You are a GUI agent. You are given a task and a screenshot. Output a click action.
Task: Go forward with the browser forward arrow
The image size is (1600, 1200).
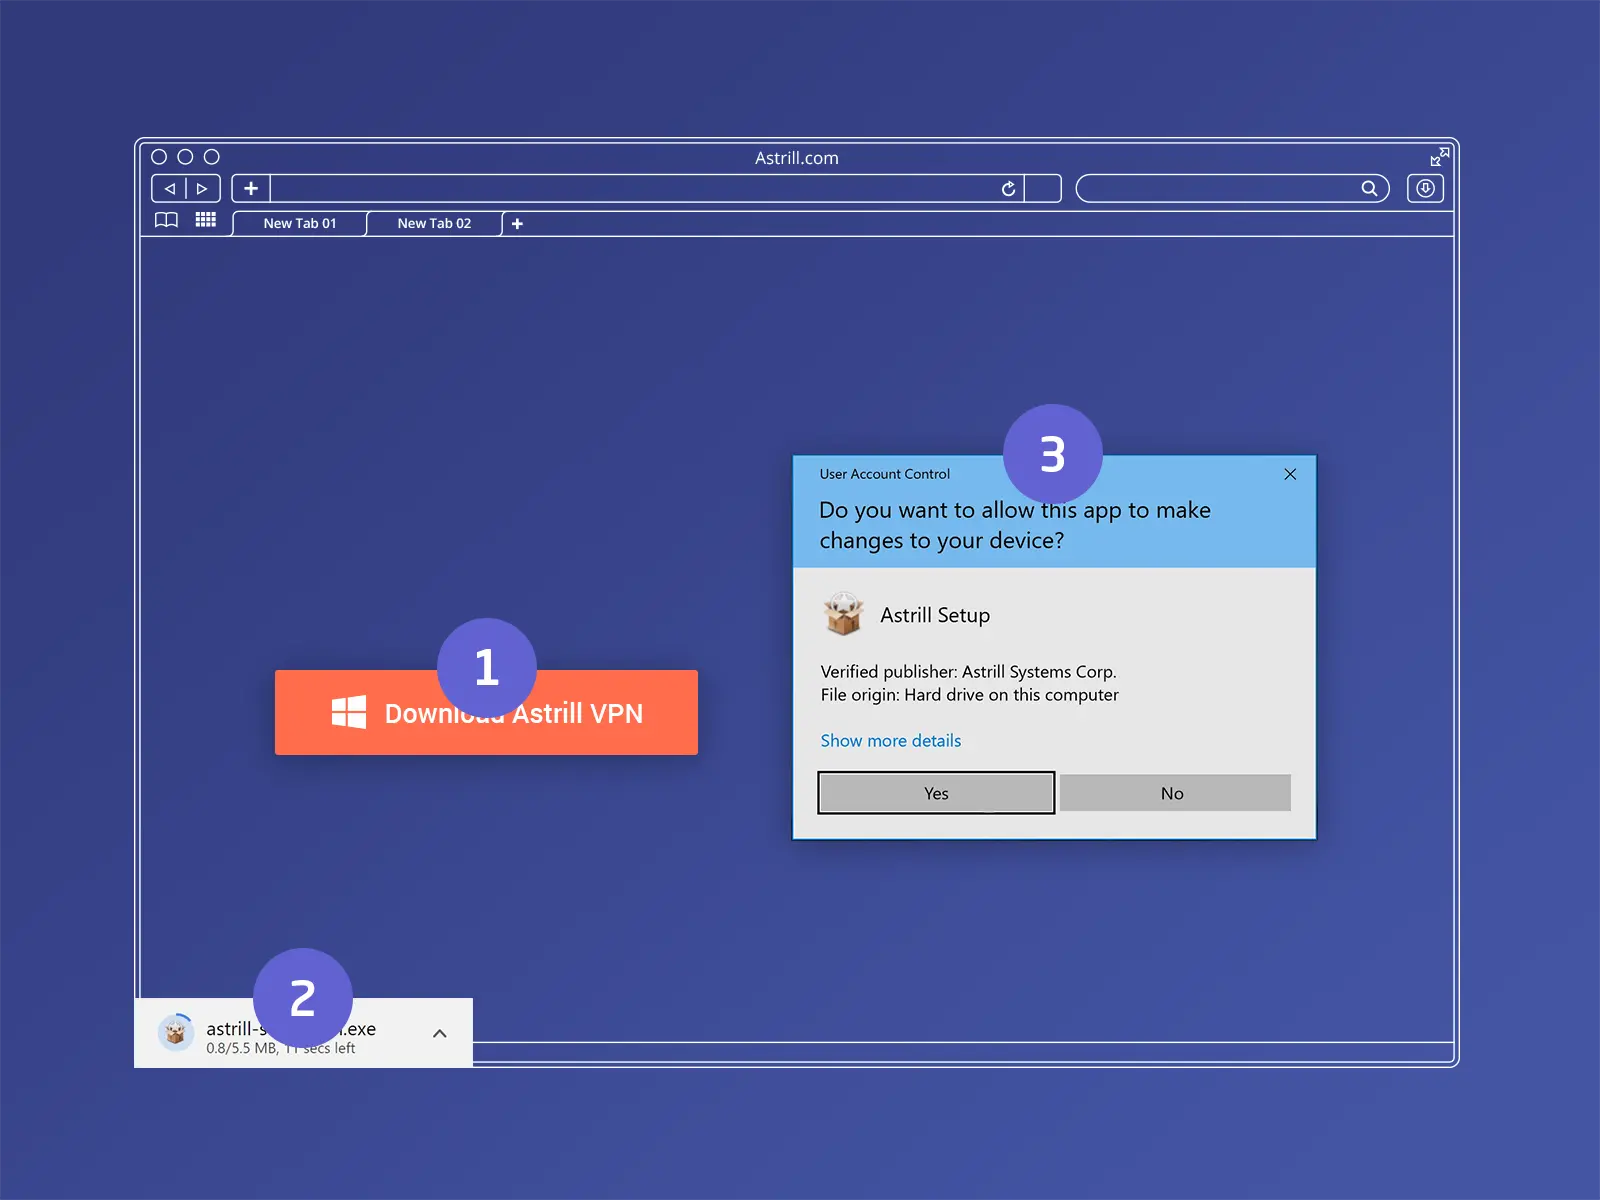(202, 188)
